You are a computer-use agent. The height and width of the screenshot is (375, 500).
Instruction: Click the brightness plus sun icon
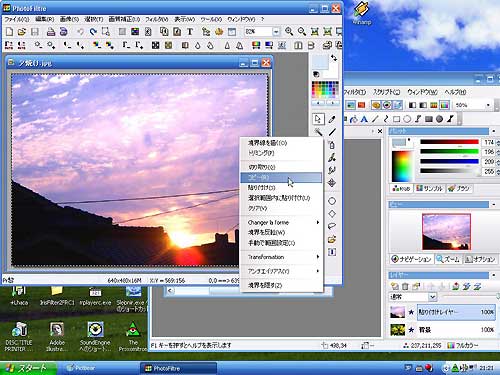[51, 45]
